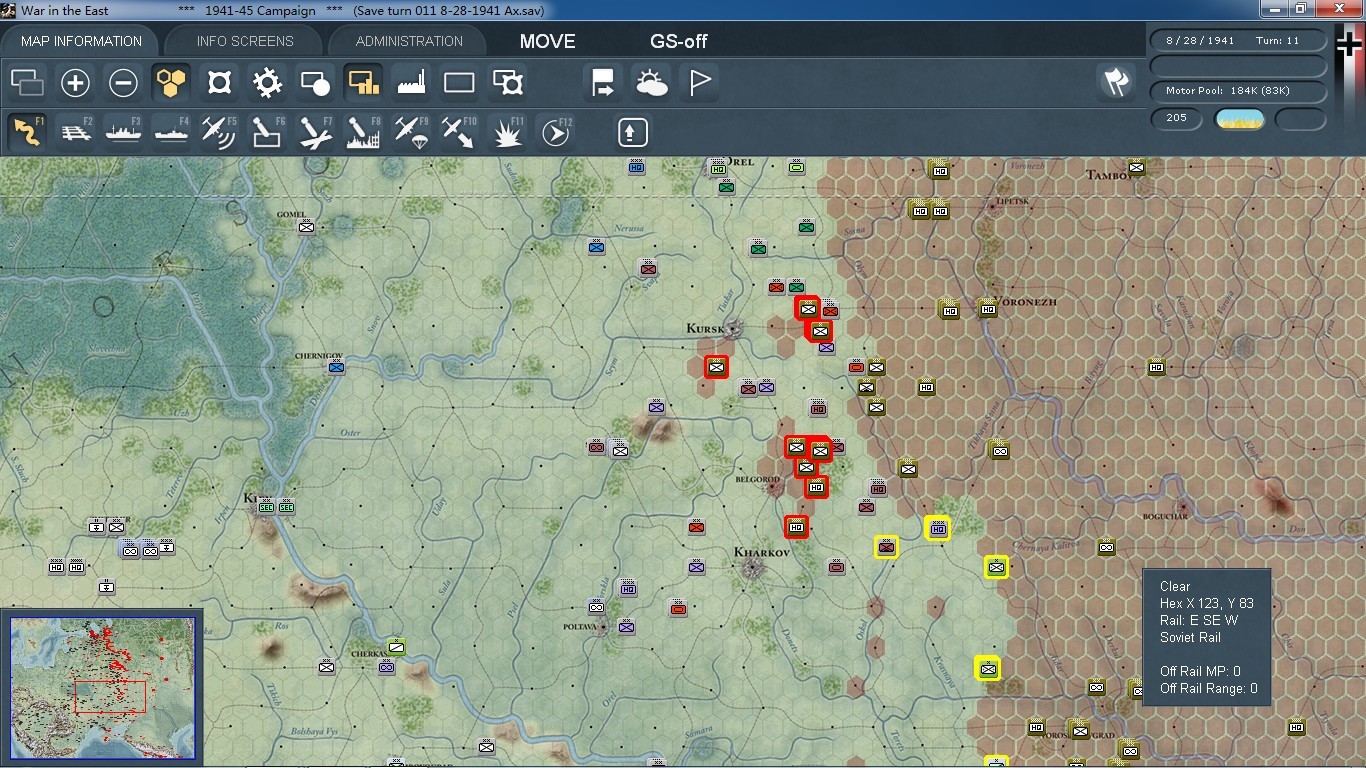Select F5 air recon mode
Image resolution: width=1366 pixels, height=768 pixels.
tap(219, 132)
